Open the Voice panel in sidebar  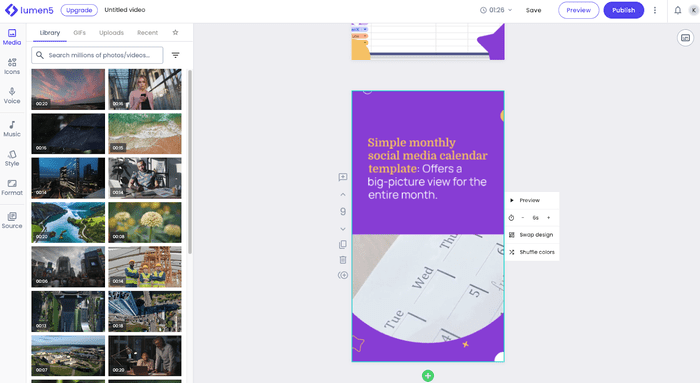click(12, 96)
